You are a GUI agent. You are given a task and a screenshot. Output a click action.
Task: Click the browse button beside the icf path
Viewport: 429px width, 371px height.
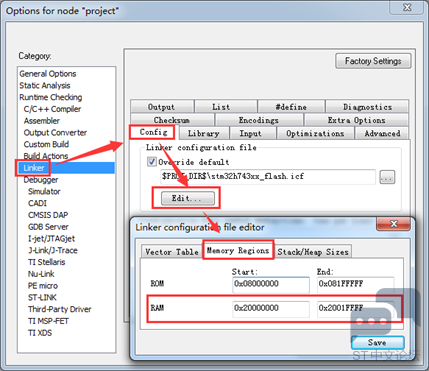coord(387,177)
